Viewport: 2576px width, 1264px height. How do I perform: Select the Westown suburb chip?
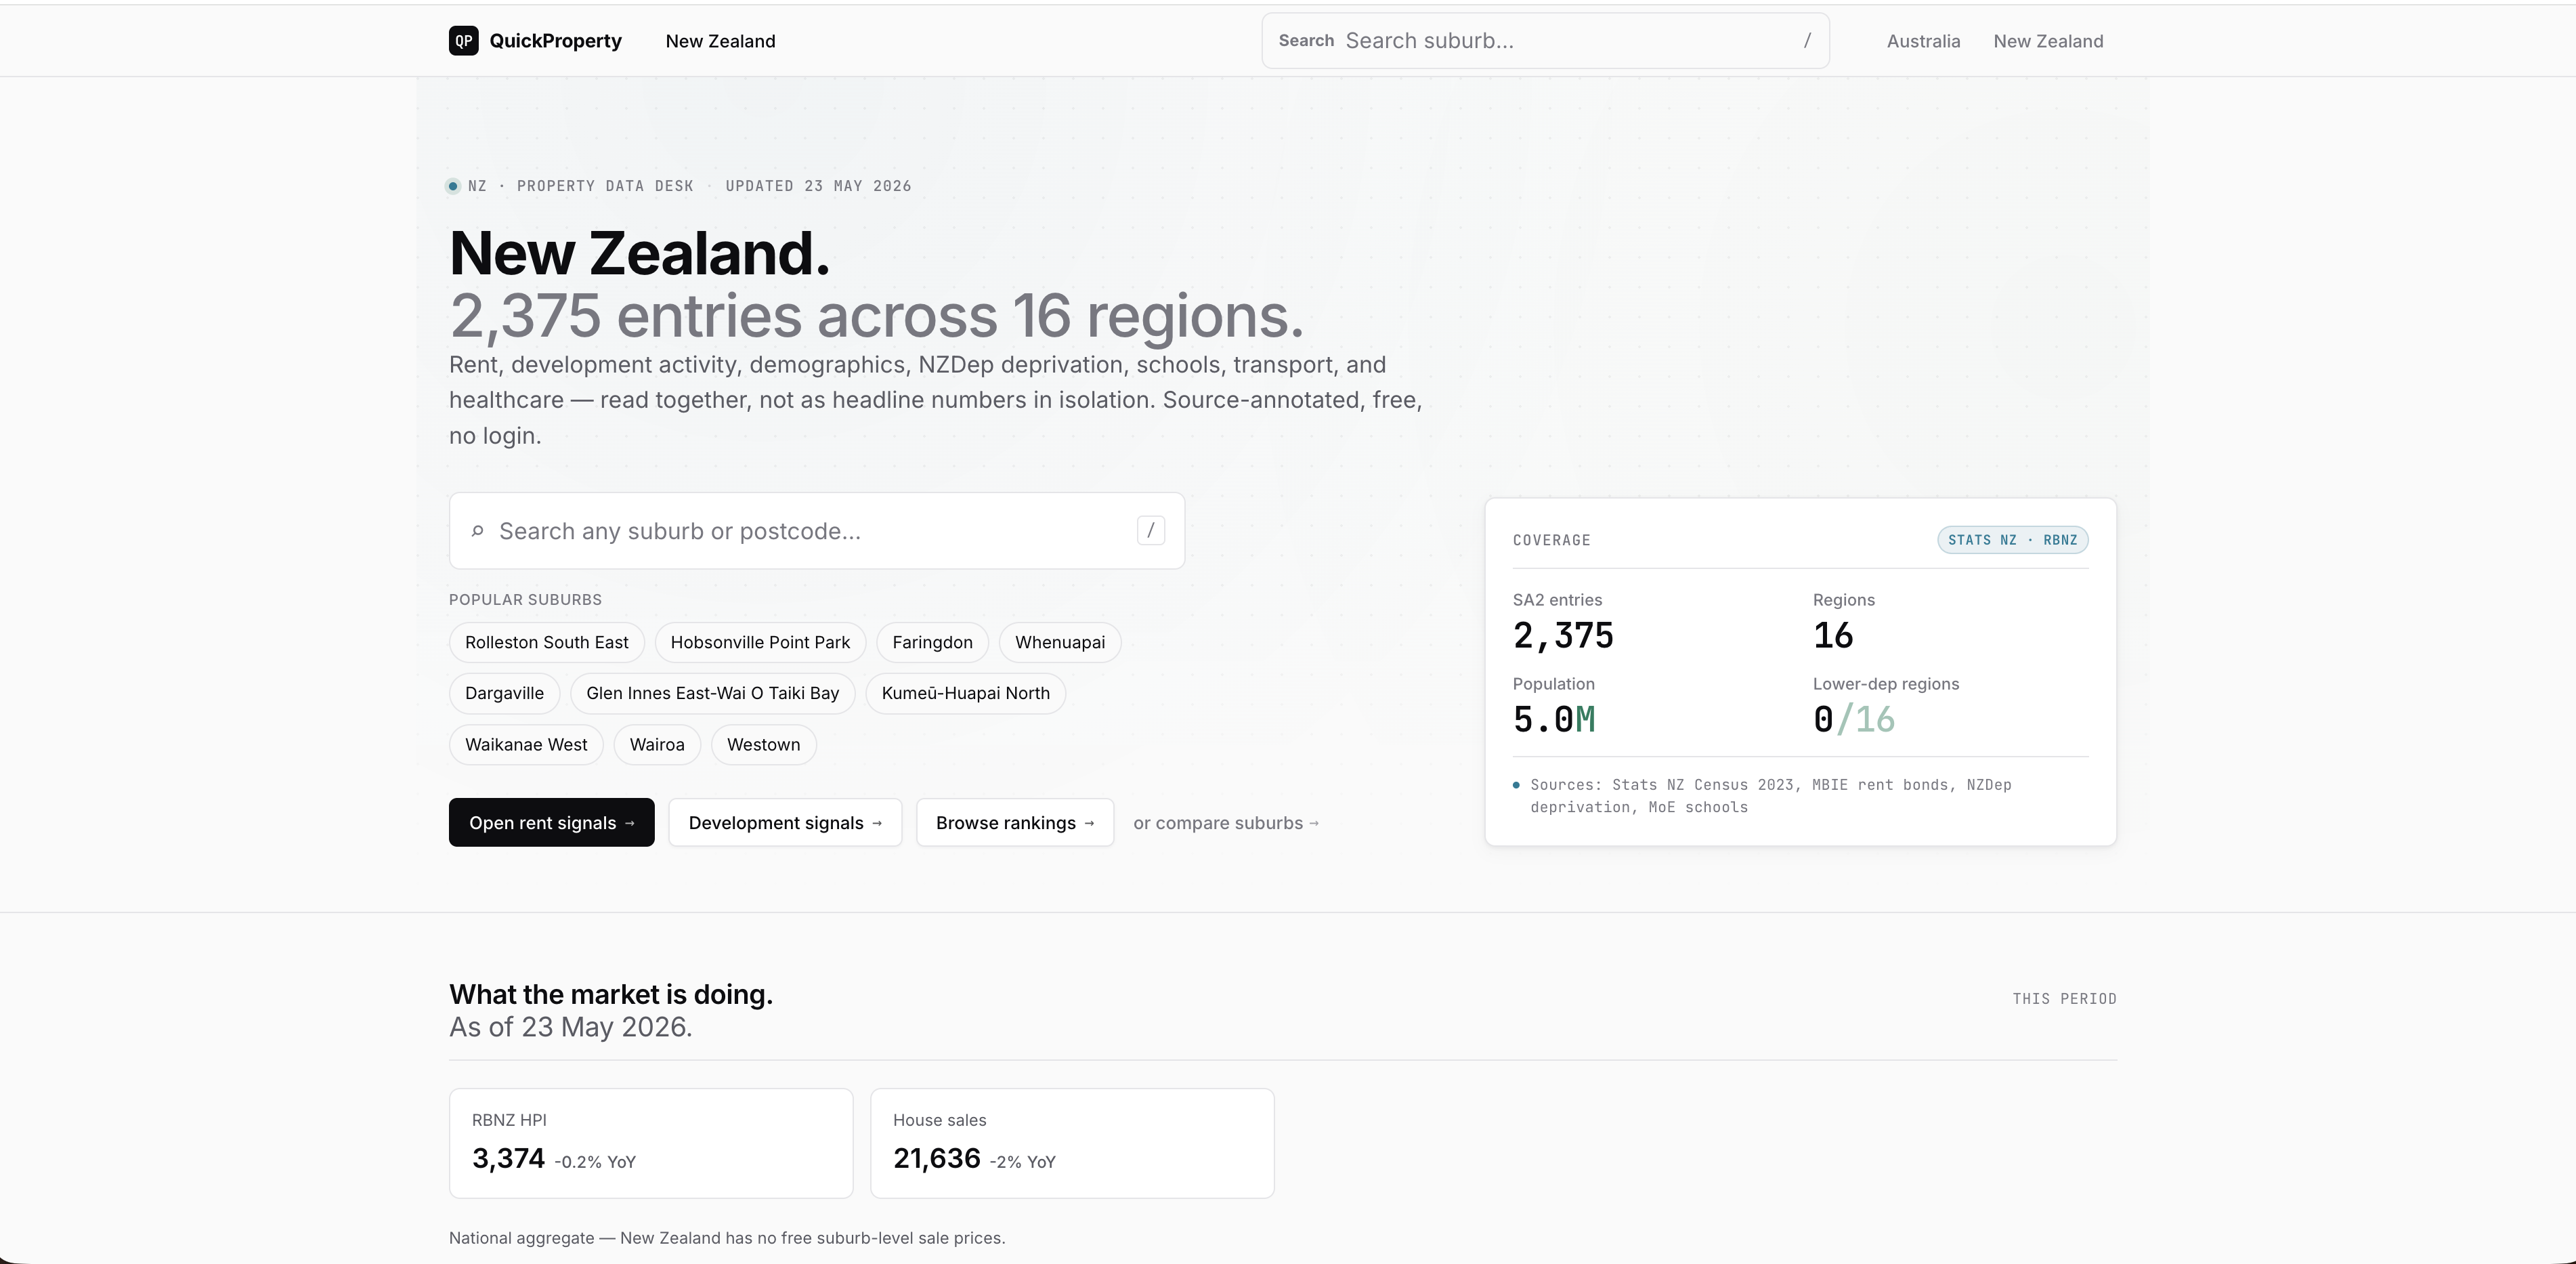point(763,744)
